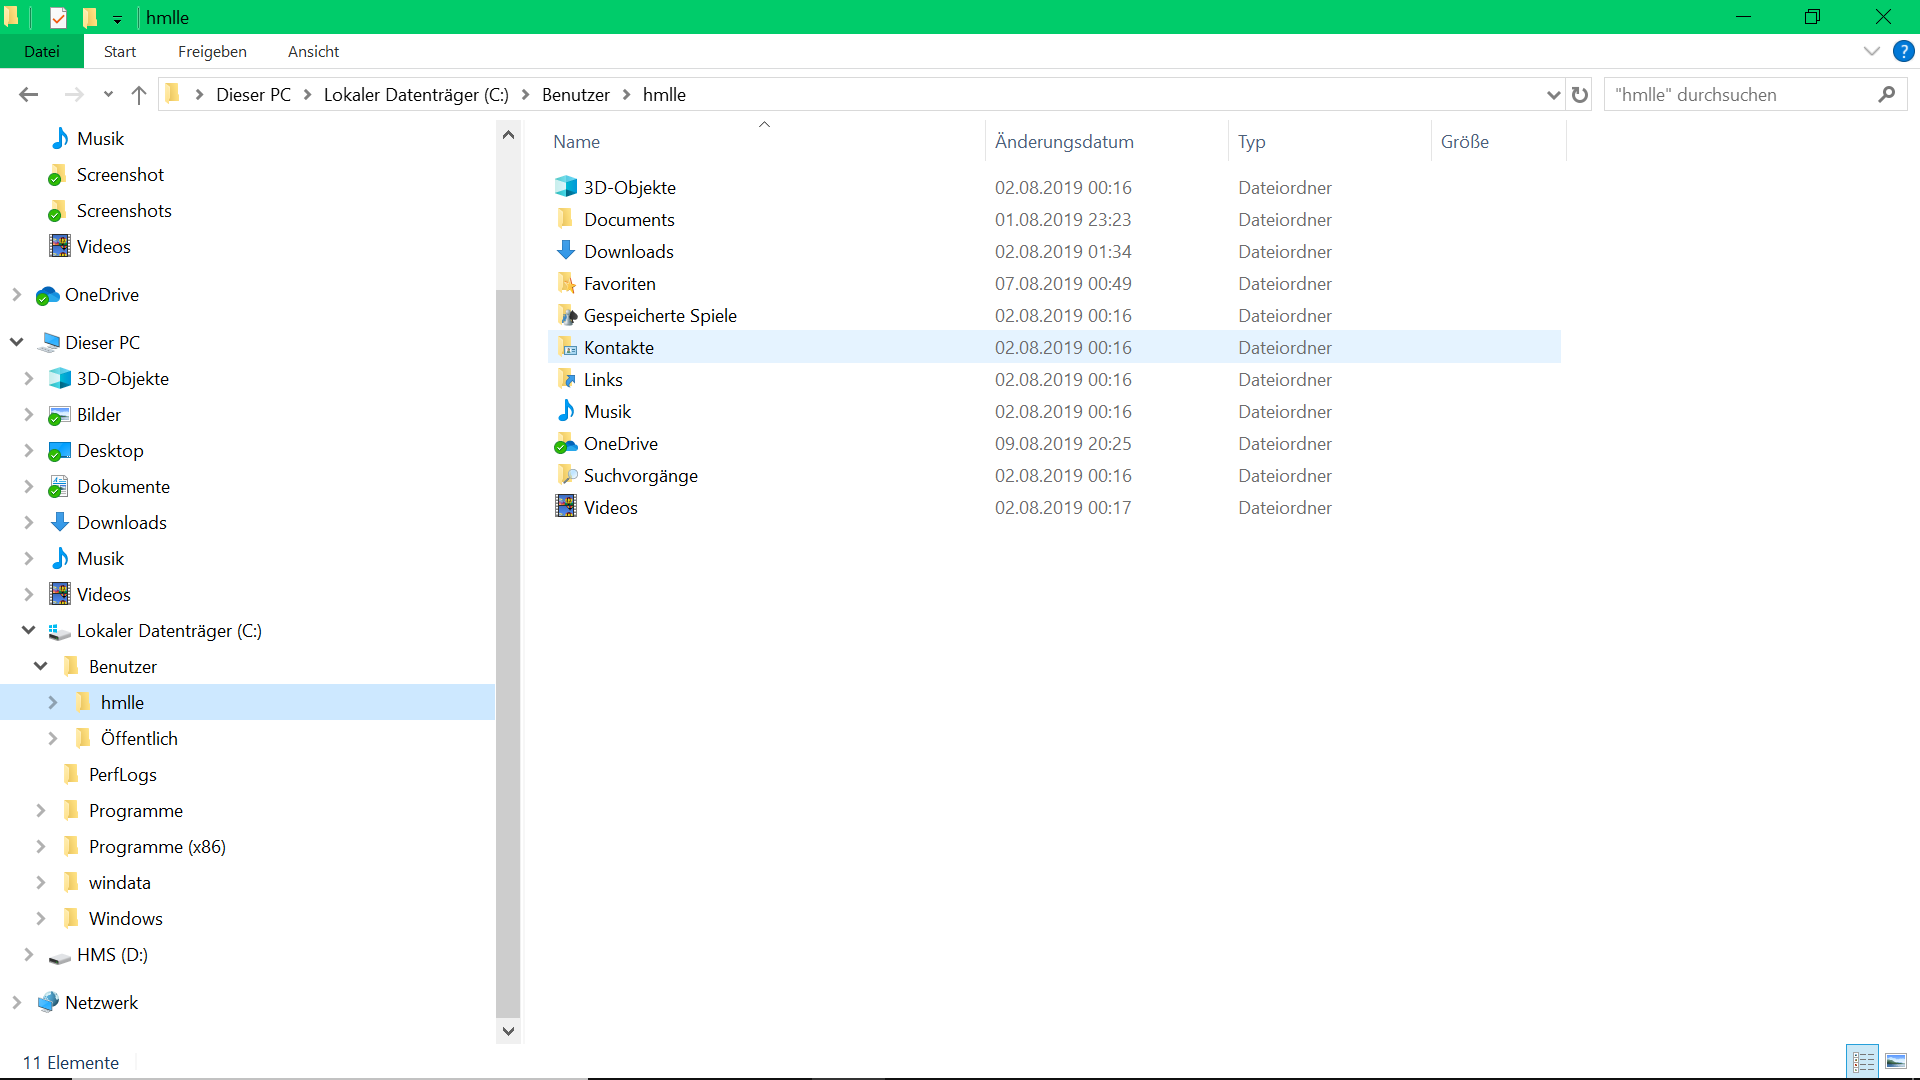The width and height of the screenshot is (1920, 1080).
Task: Open the Ansicht ribbon tab
Action: point(313,51)
